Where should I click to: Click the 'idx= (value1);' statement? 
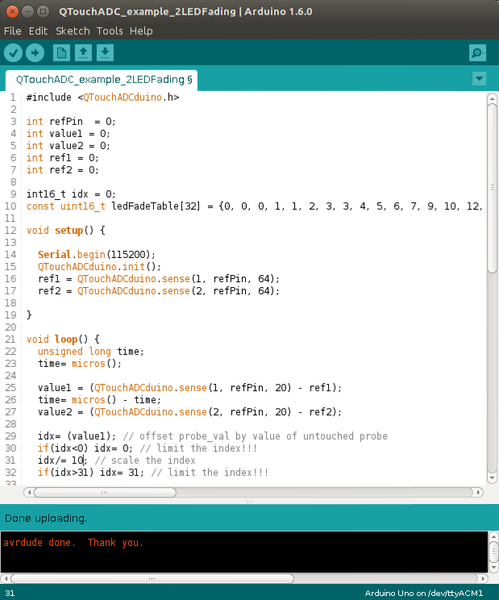click(77, 436)
